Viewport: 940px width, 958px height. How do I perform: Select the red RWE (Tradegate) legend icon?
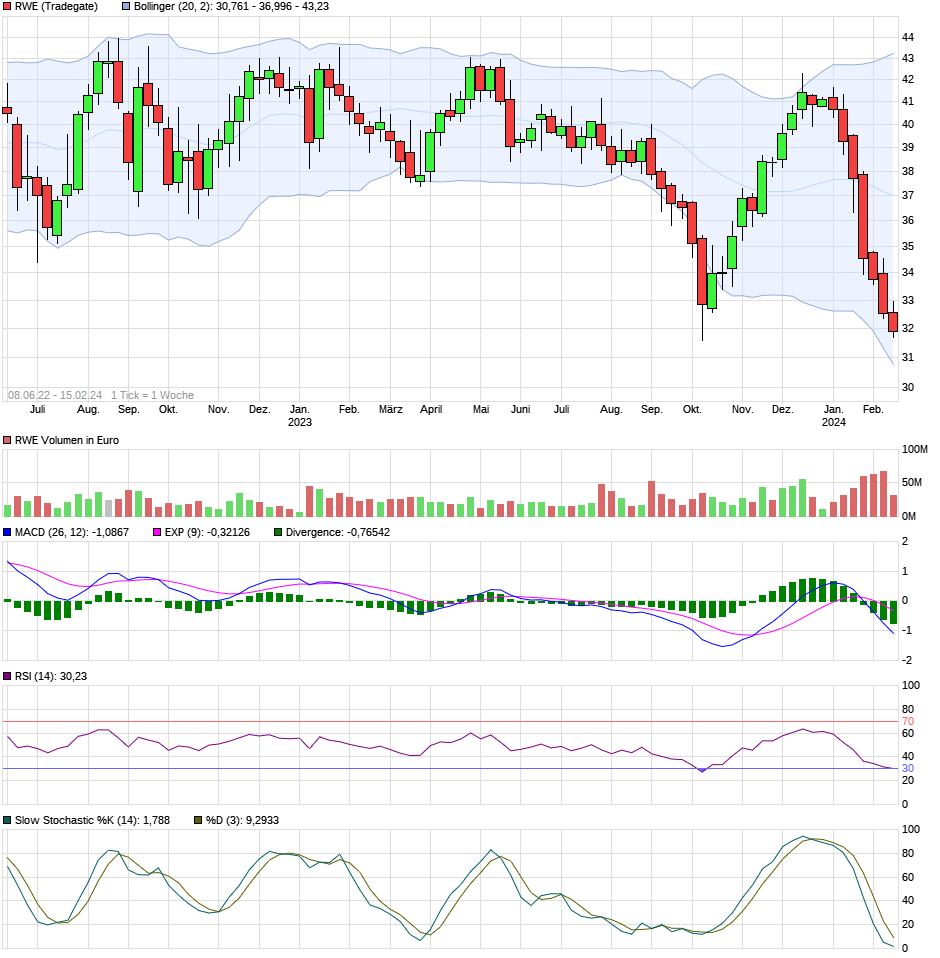coord(7,7)
